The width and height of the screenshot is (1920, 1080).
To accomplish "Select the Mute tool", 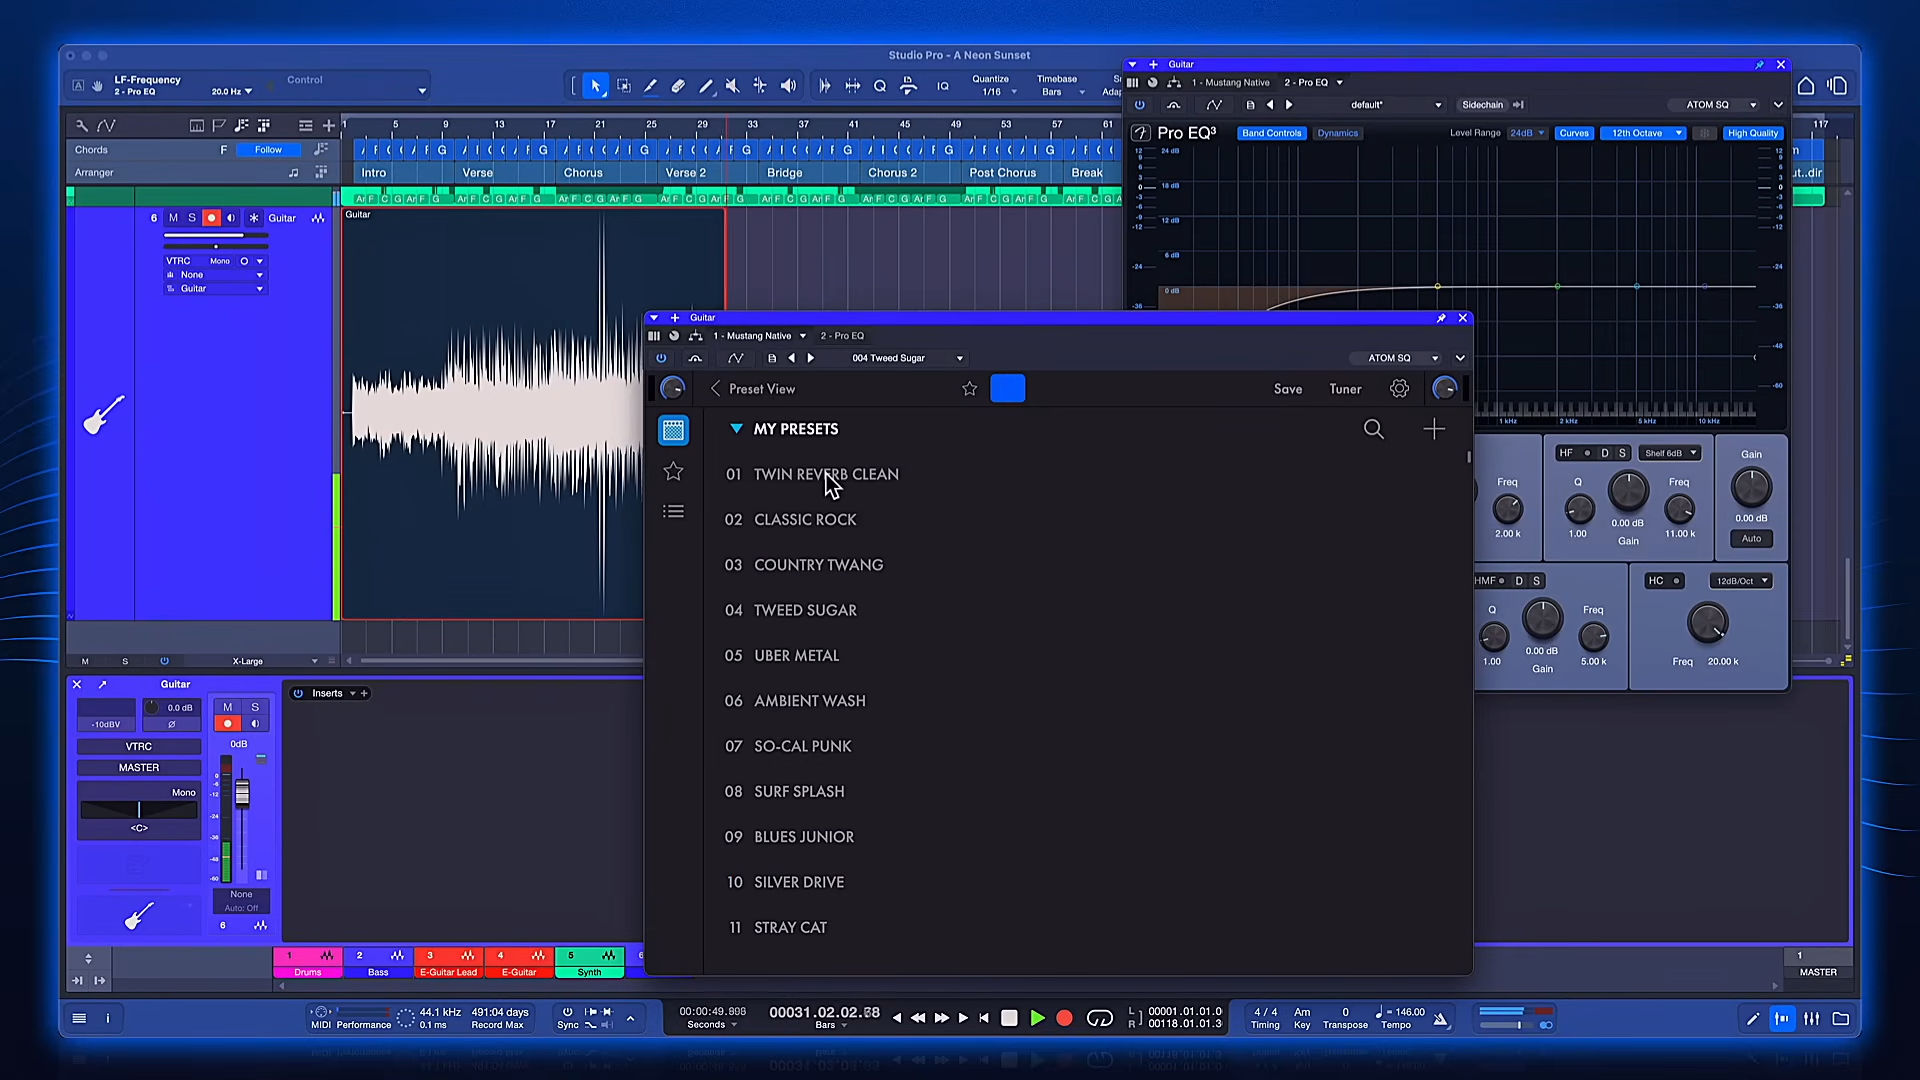I will click(x=733, y=86).
